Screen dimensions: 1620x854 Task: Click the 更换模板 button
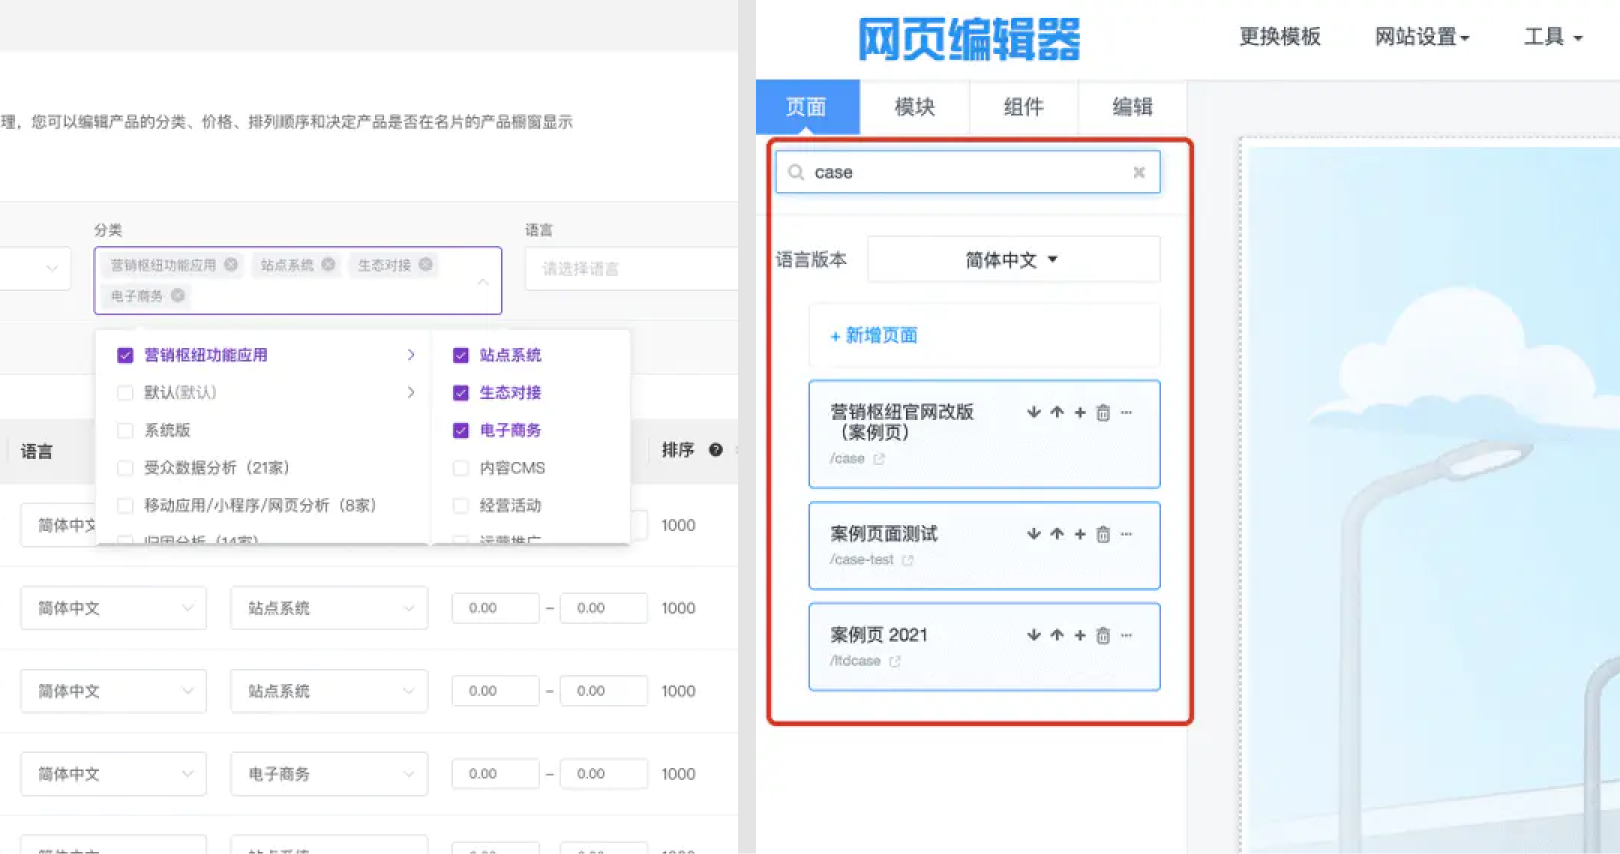(1280, 37)
